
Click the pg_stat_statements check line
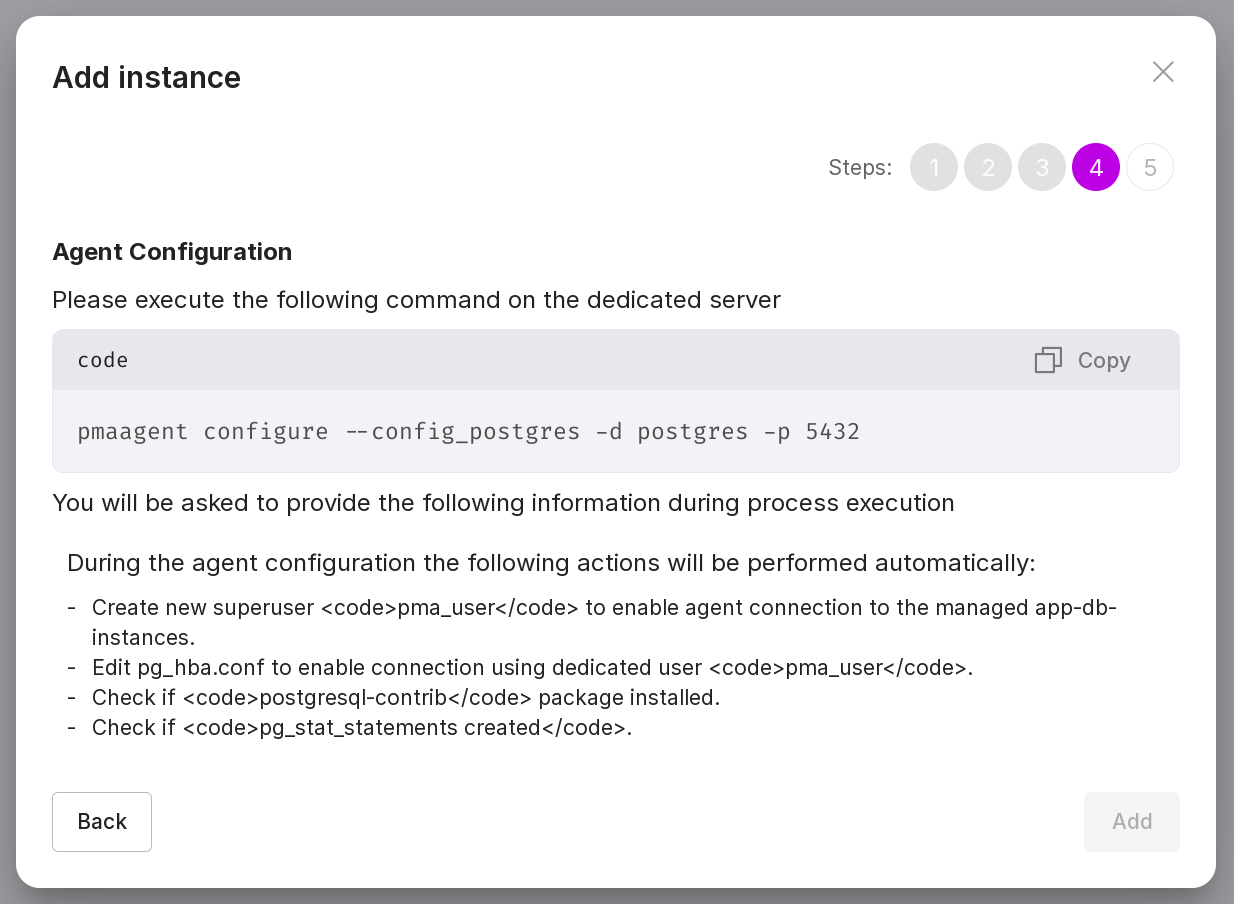(361, 728)
